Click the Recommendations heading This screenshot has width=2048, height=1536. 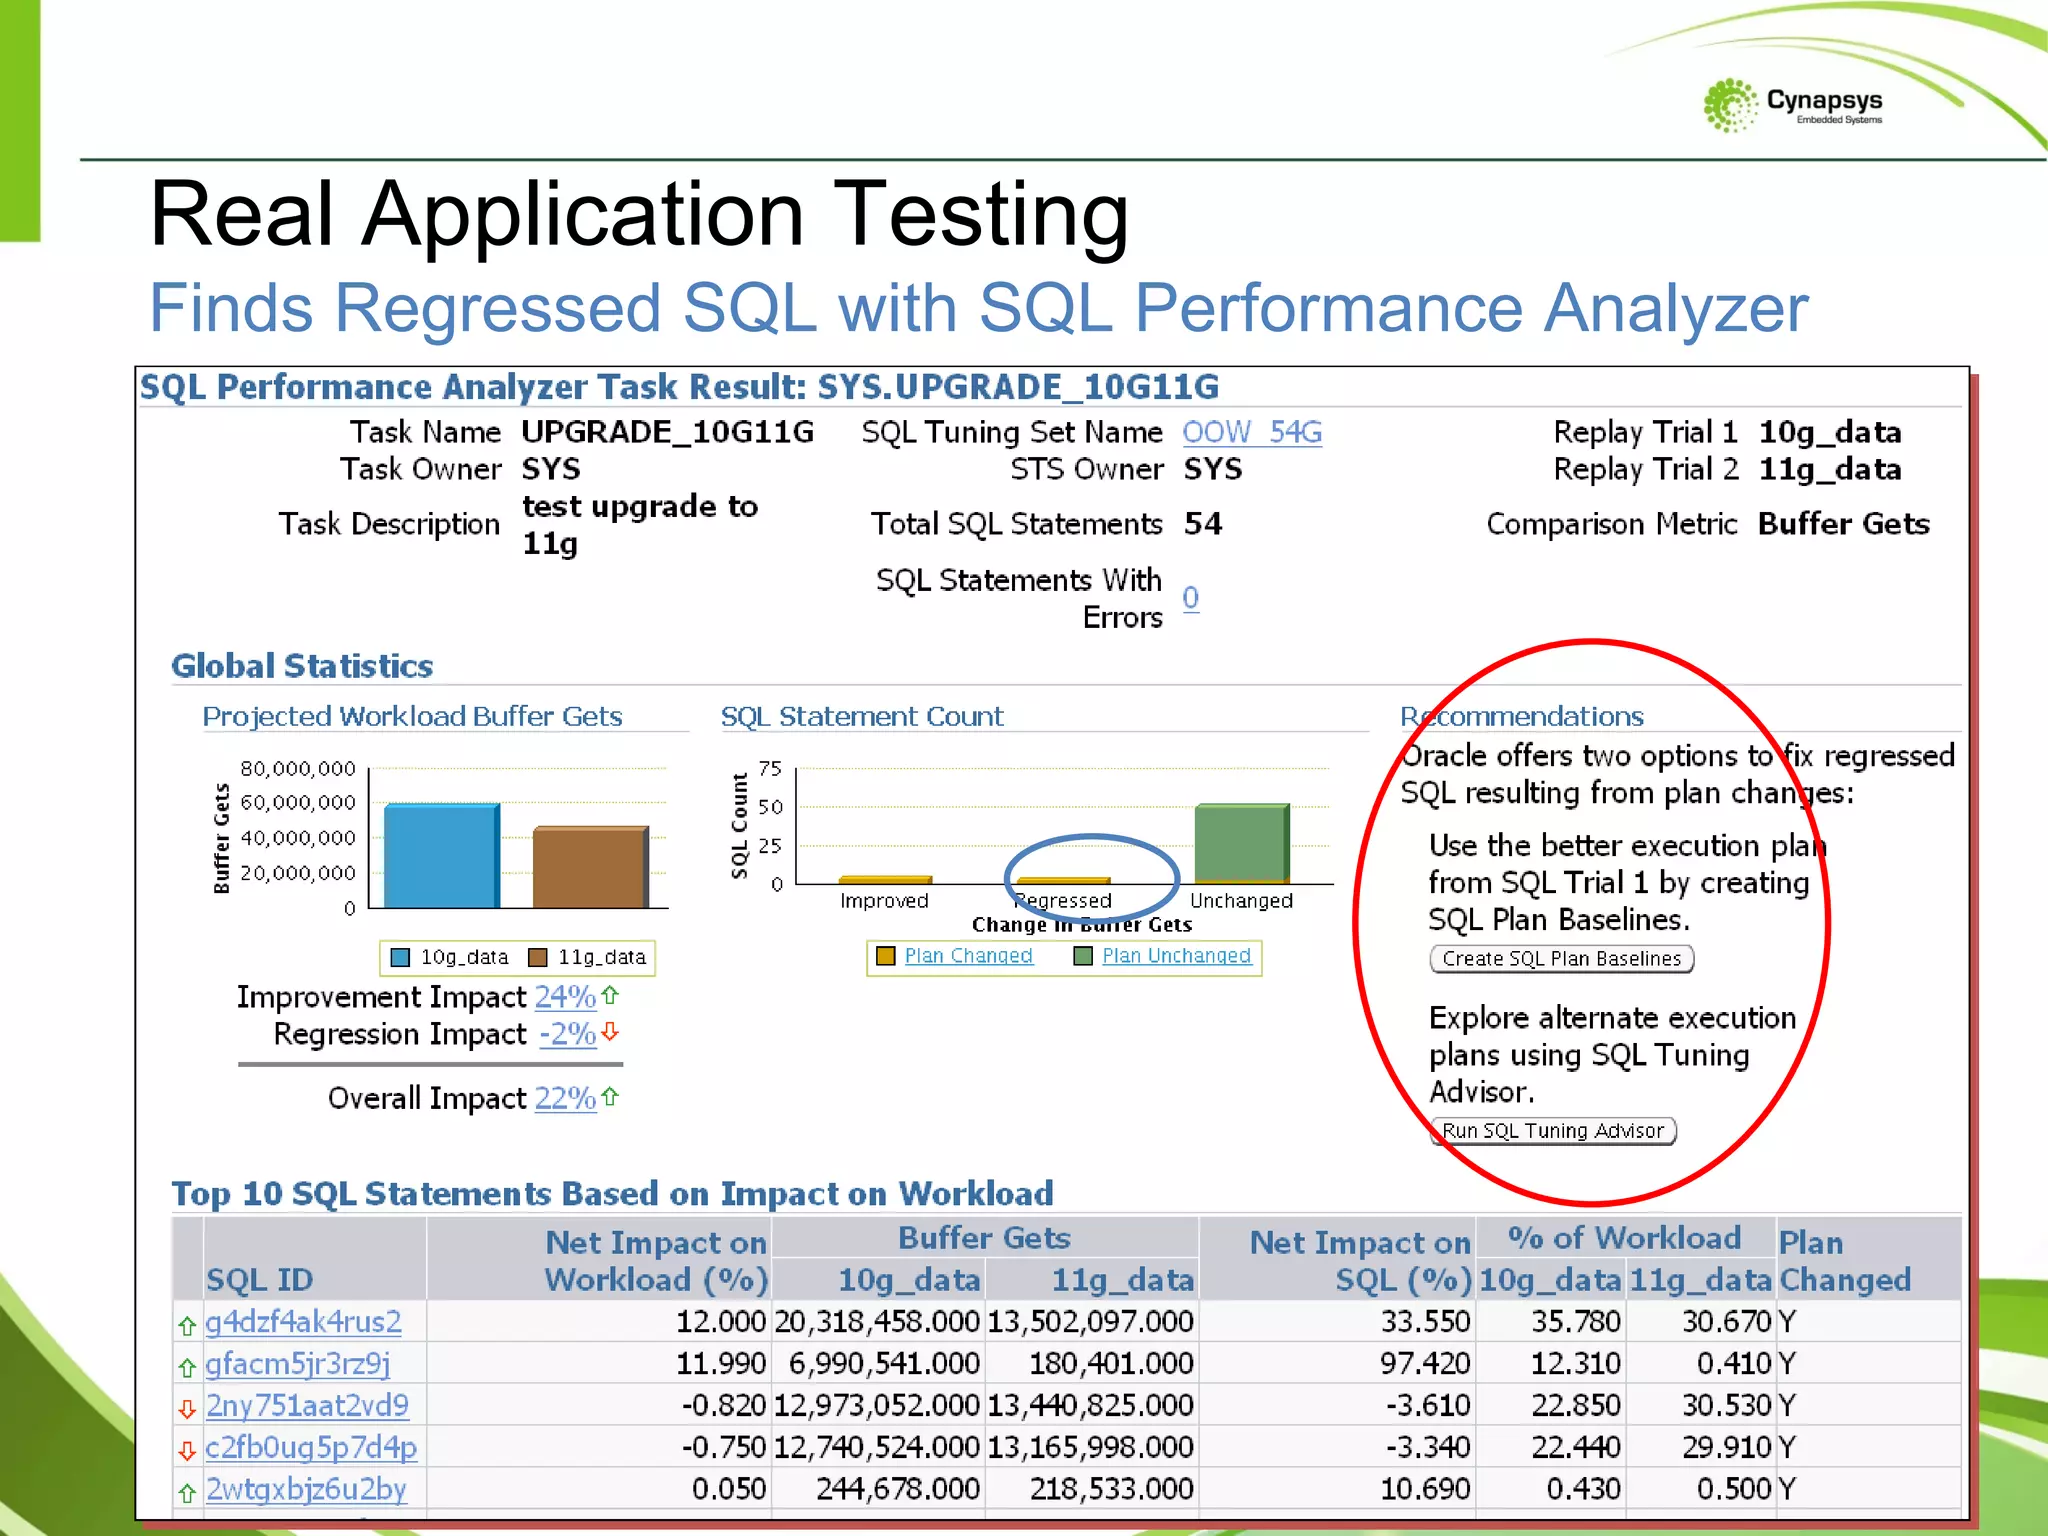1521,717
